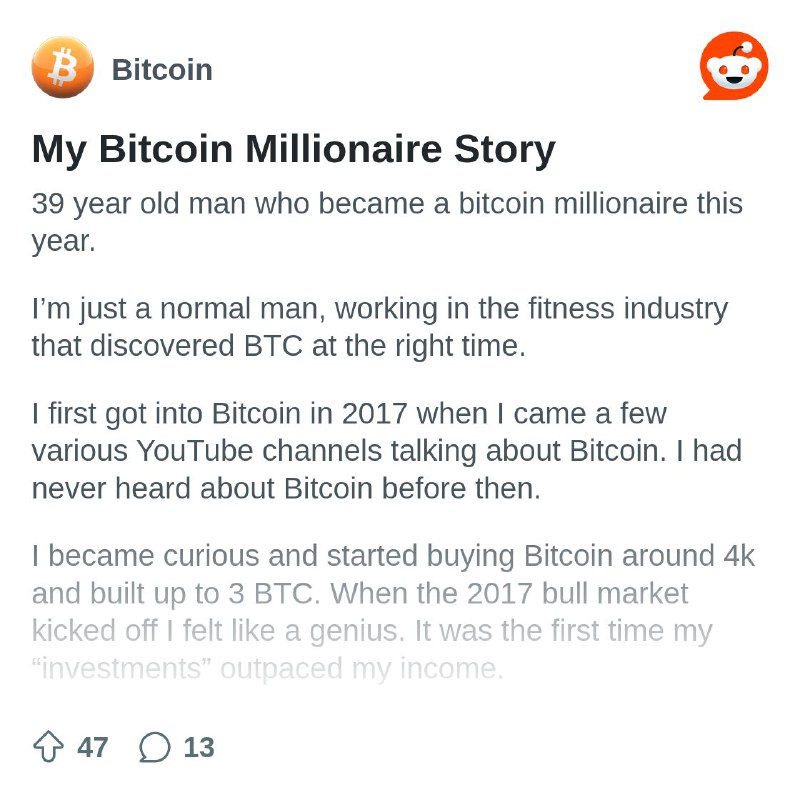Click the Bitcoin subreddit avatar icon
Image resolution: width=800 pixels, height=800 pixels.
[63, 67]
